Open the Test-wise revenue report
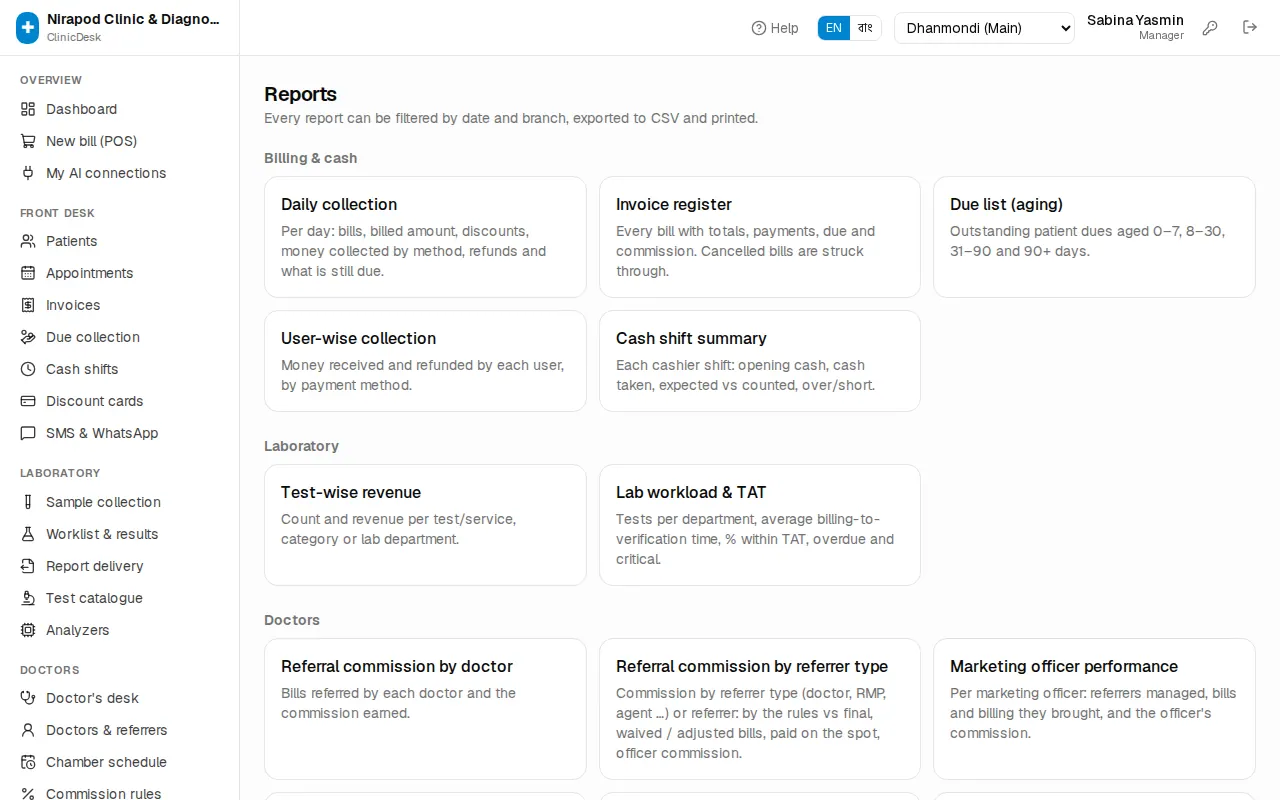Image resolution: width=1280 pixels, height=800 pixels. coord(425,525)
